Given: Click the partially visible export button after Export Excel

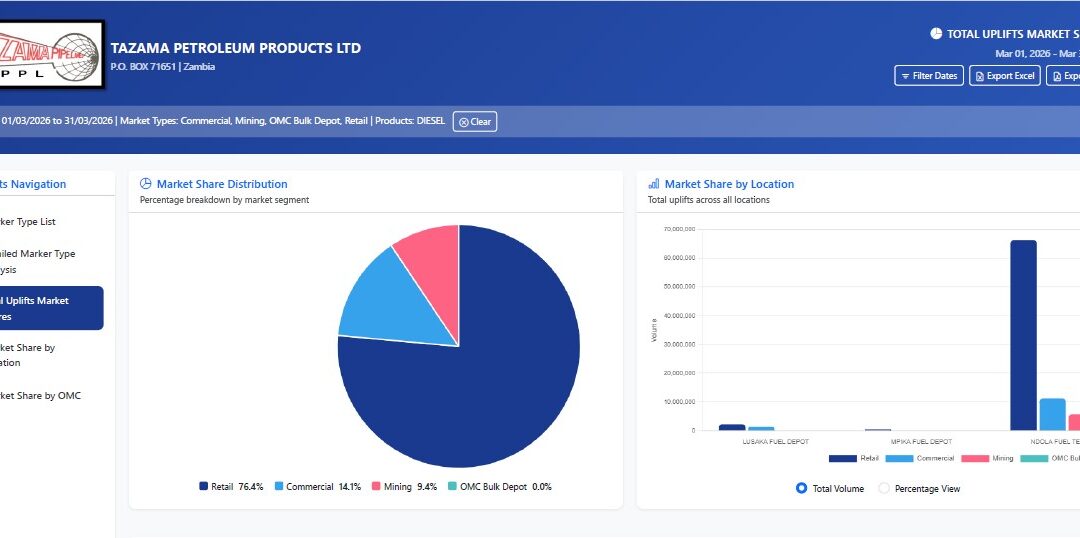Looking at the screenshot, I should 1064,76.
